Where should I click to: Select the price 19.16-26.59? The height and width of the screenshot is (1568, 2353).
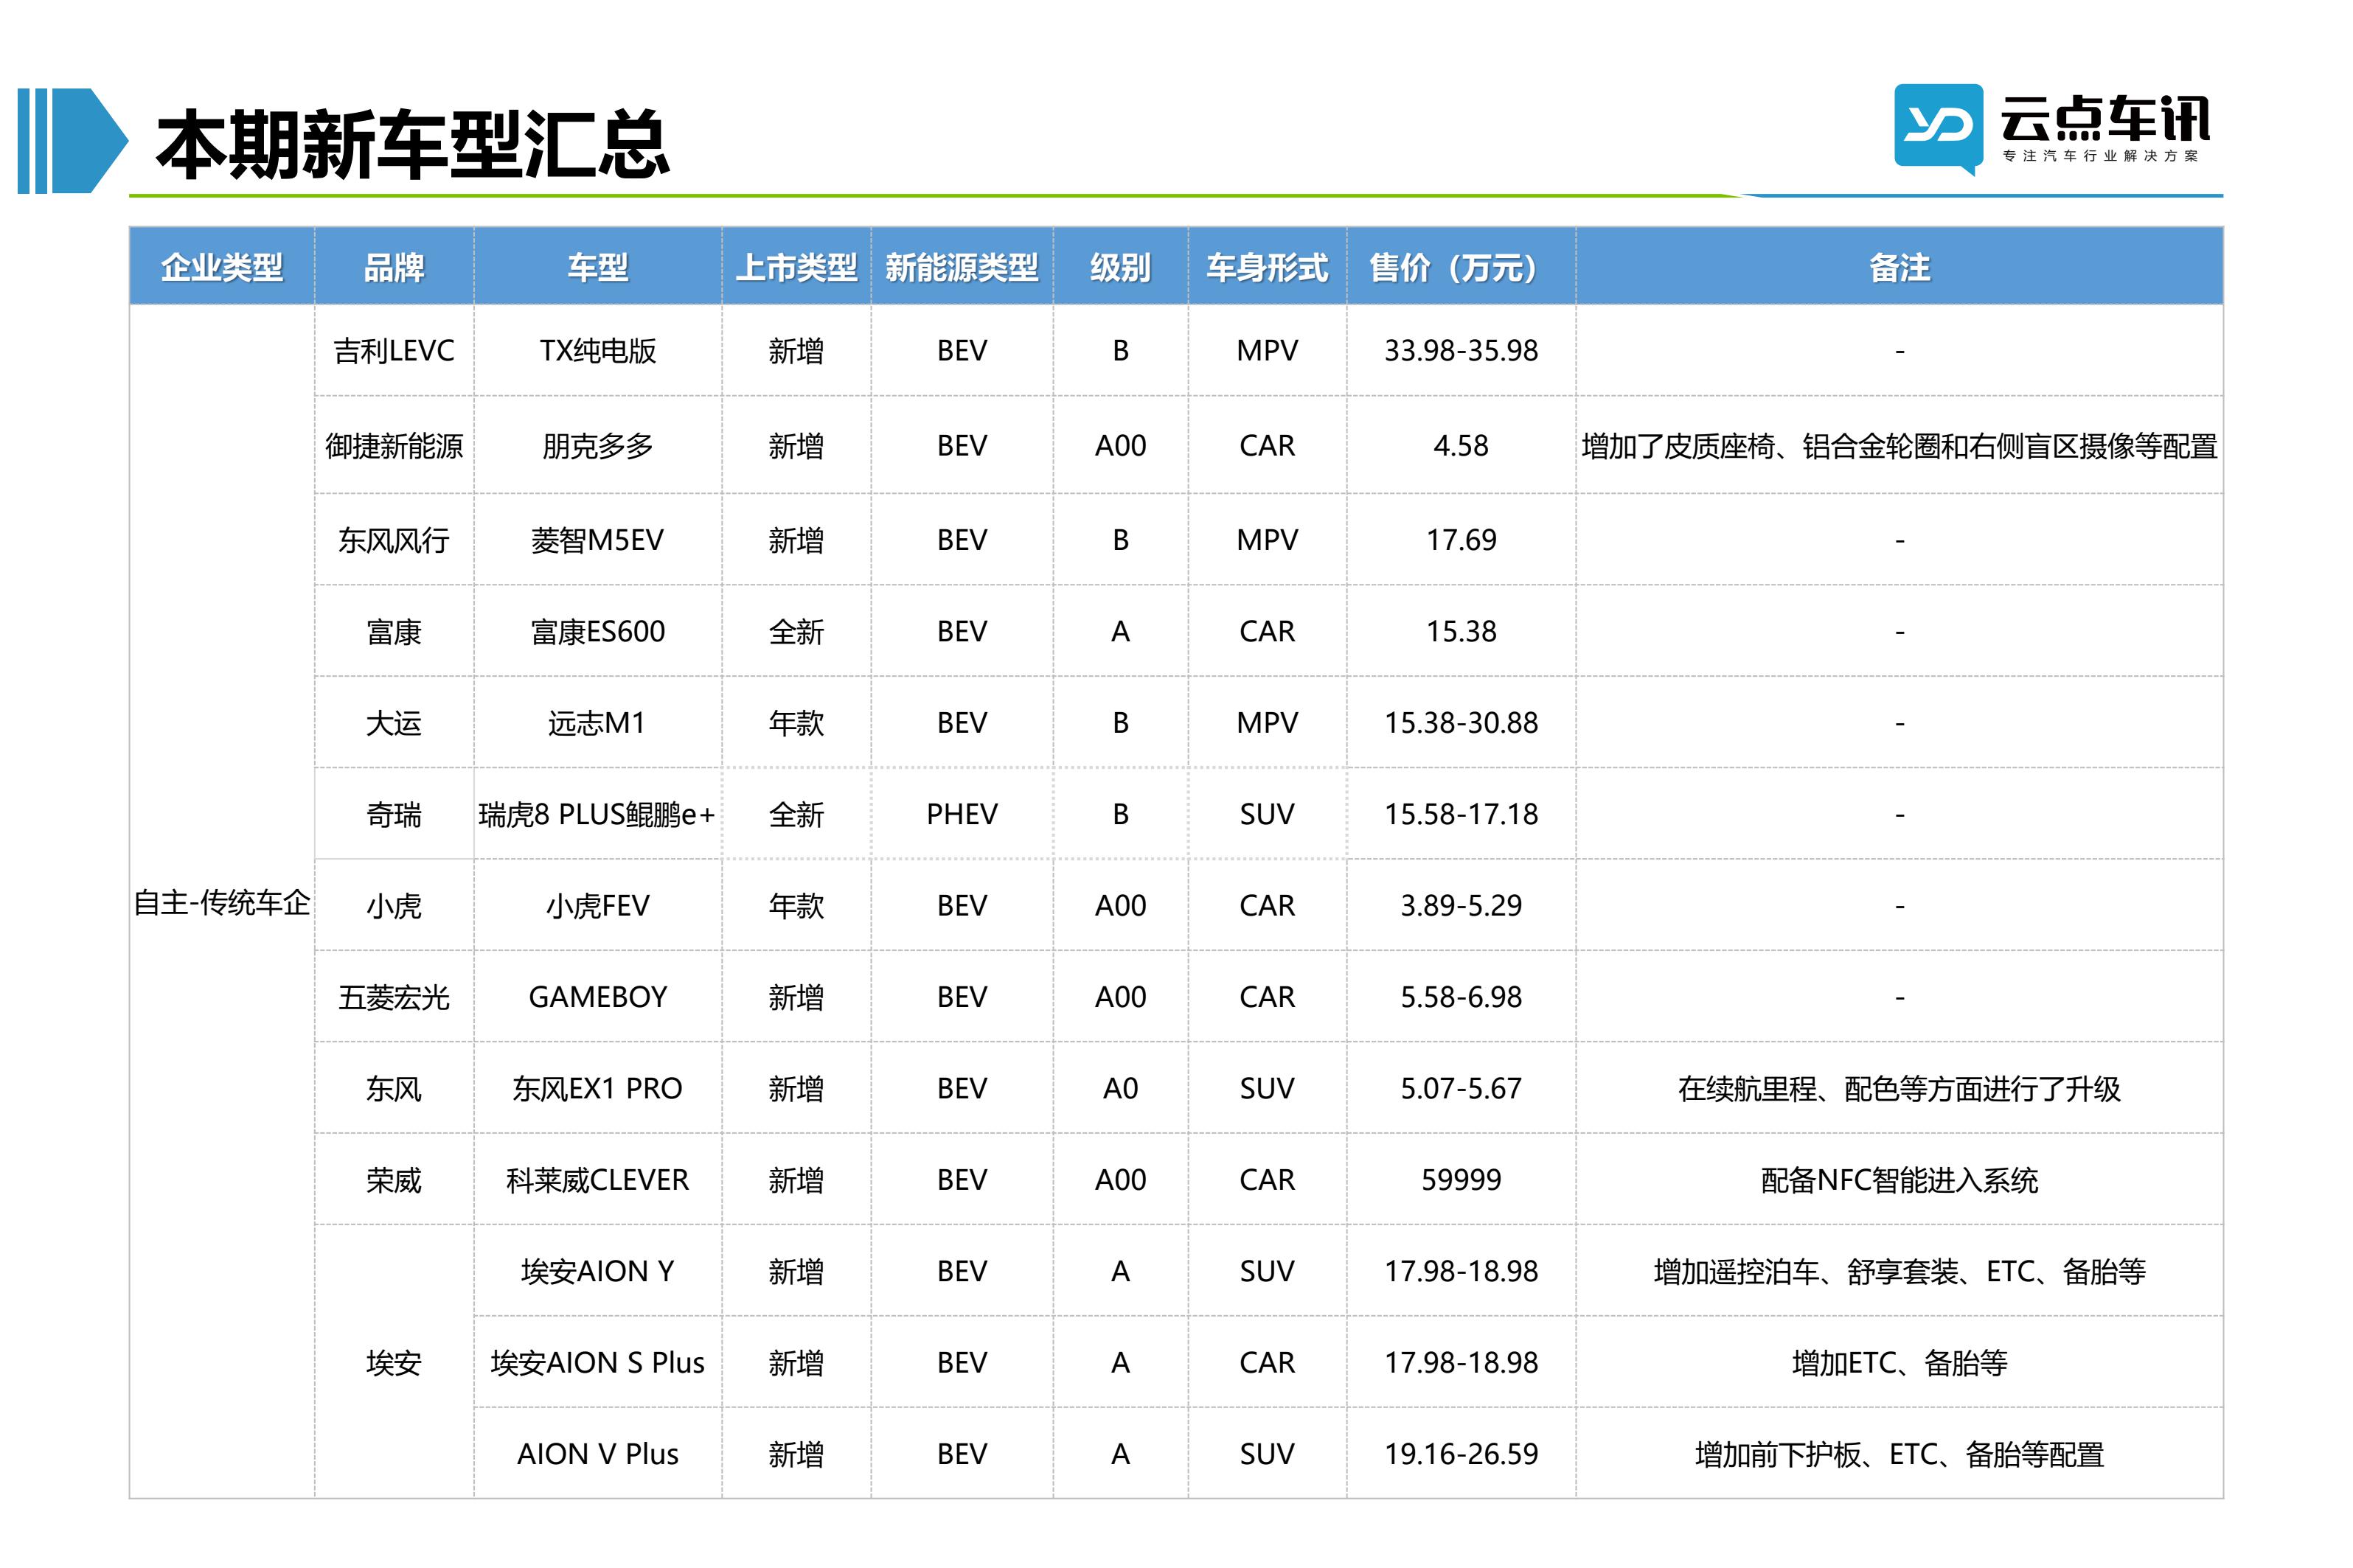click(1461, 1454)
